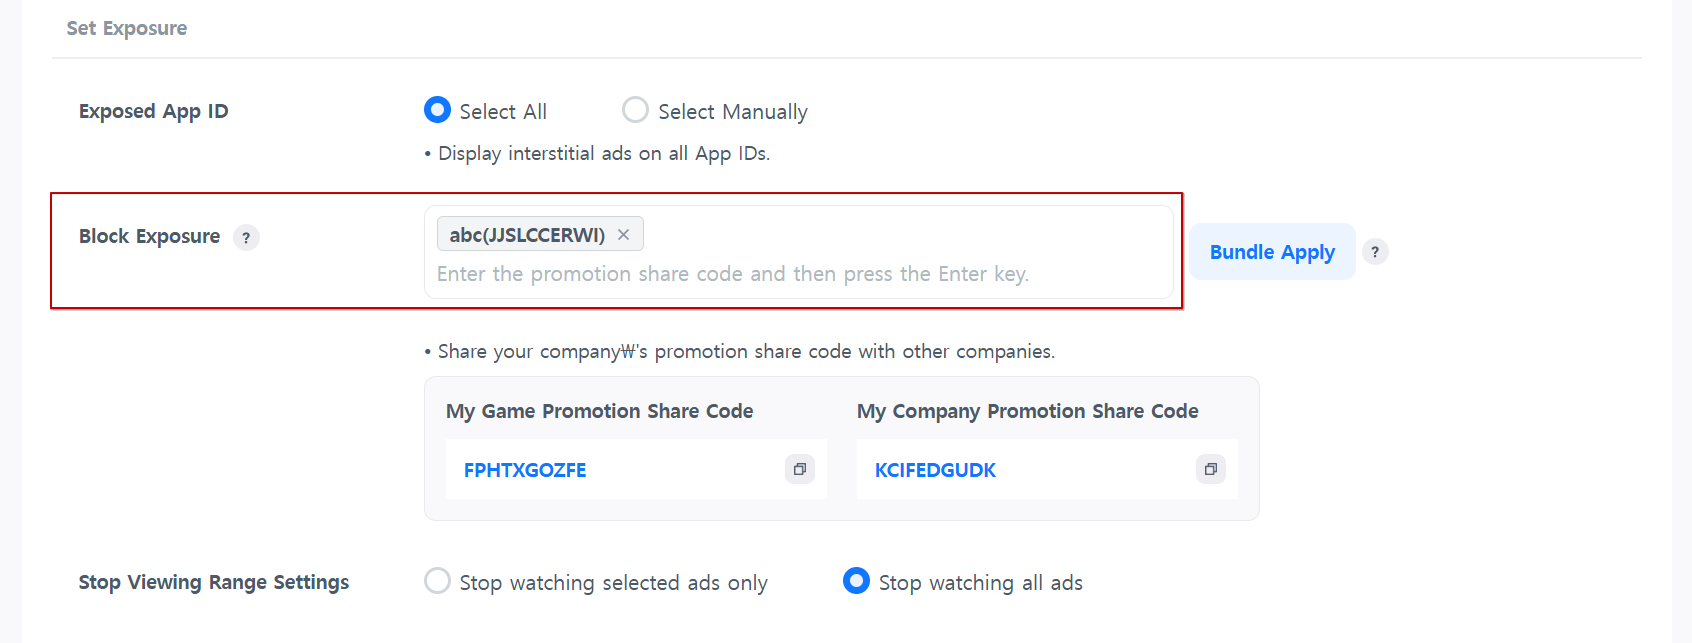Click the help icon beside Block Exposure

[x=246, y=238]
